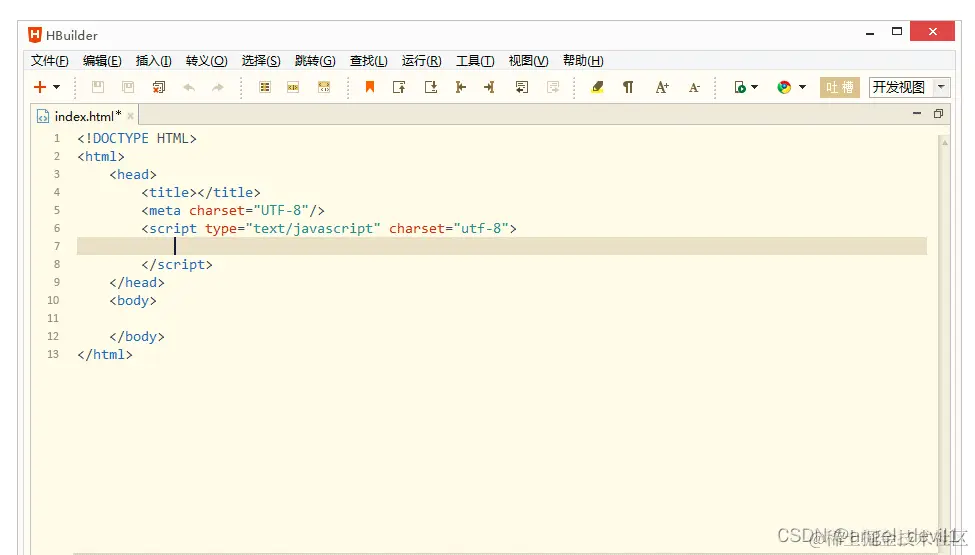Increase font size with A+ icon
Viewport: 975px width, 555px height.
click(662, 87)
